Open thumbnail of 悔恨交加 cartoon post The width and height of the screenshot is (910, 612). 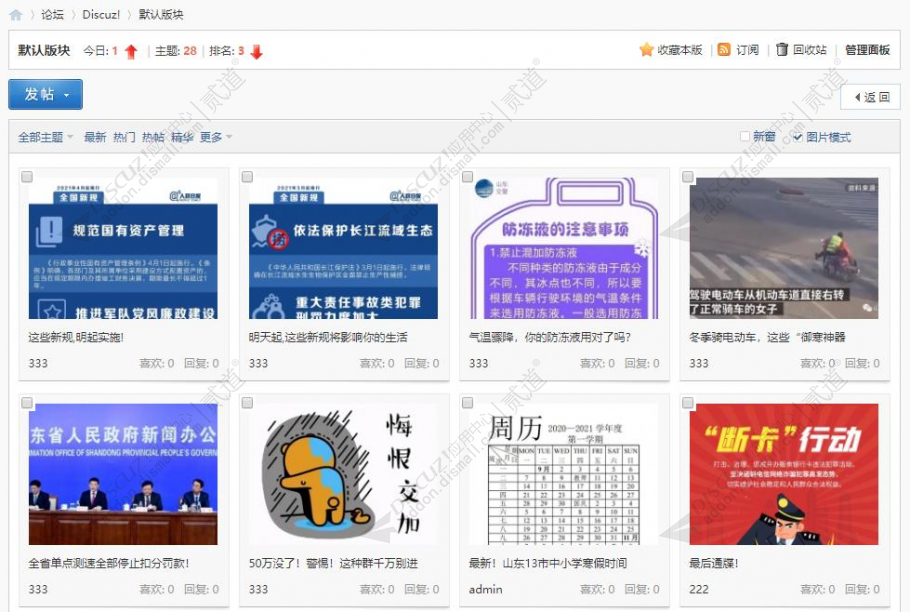click(344, 475)
